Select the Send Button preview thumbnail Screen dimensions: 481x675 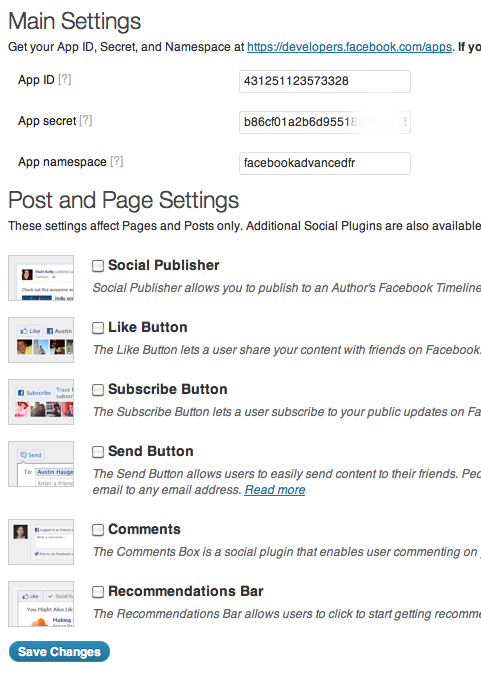tap(41, 464)
